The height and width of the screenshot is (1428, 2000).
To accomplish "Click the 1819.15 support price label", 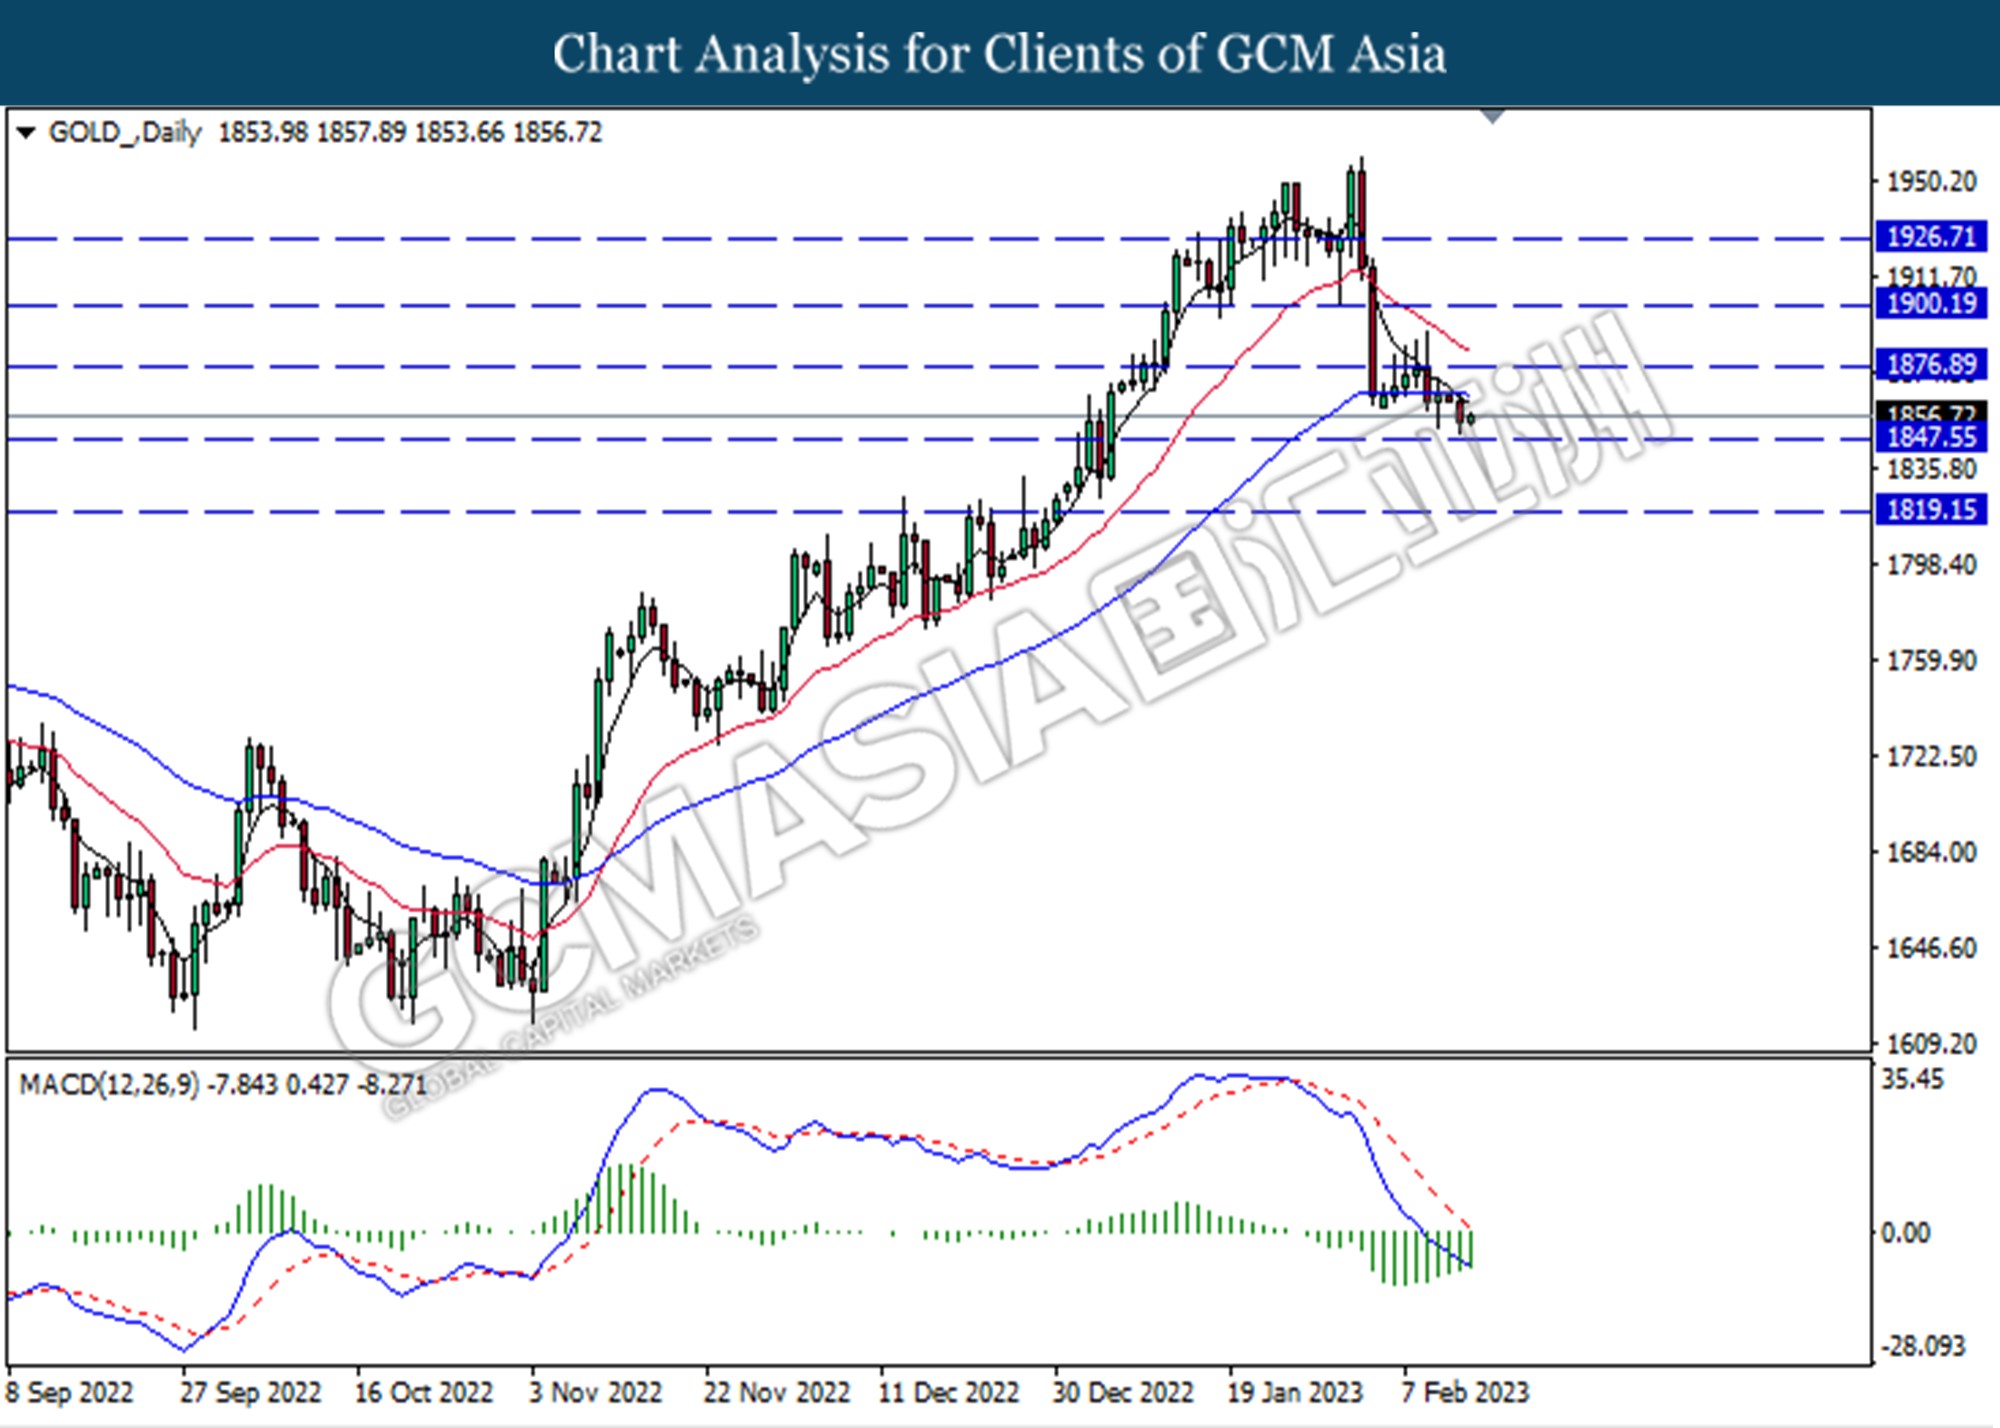I will tap(1931, 510).
